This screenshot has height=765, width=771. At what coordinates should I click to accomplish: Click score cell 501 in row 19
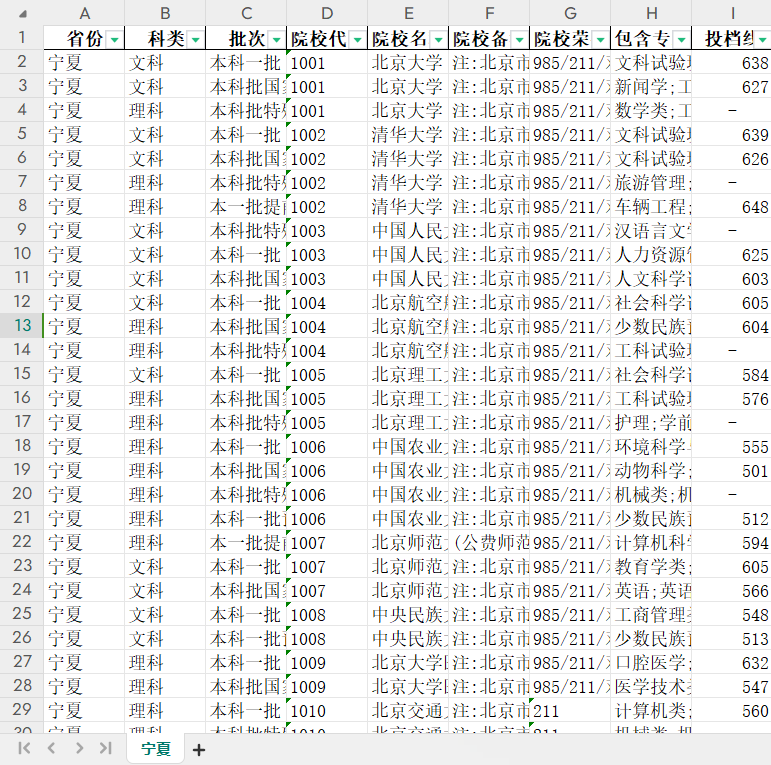731,471
